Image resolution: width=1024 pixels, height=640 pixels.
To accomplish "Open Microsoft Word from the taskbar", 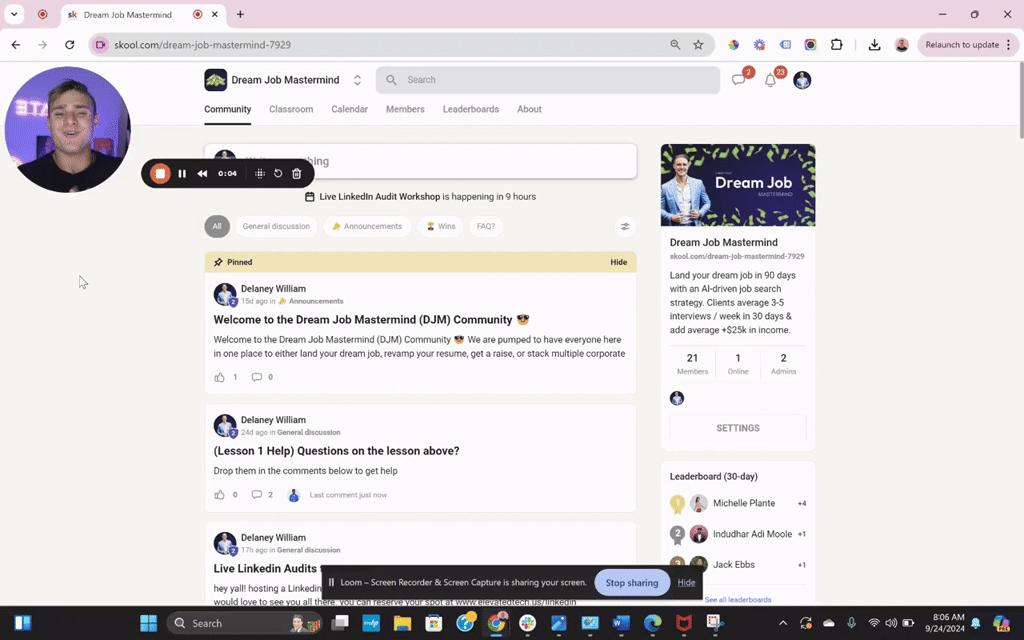I will (621, 623).
